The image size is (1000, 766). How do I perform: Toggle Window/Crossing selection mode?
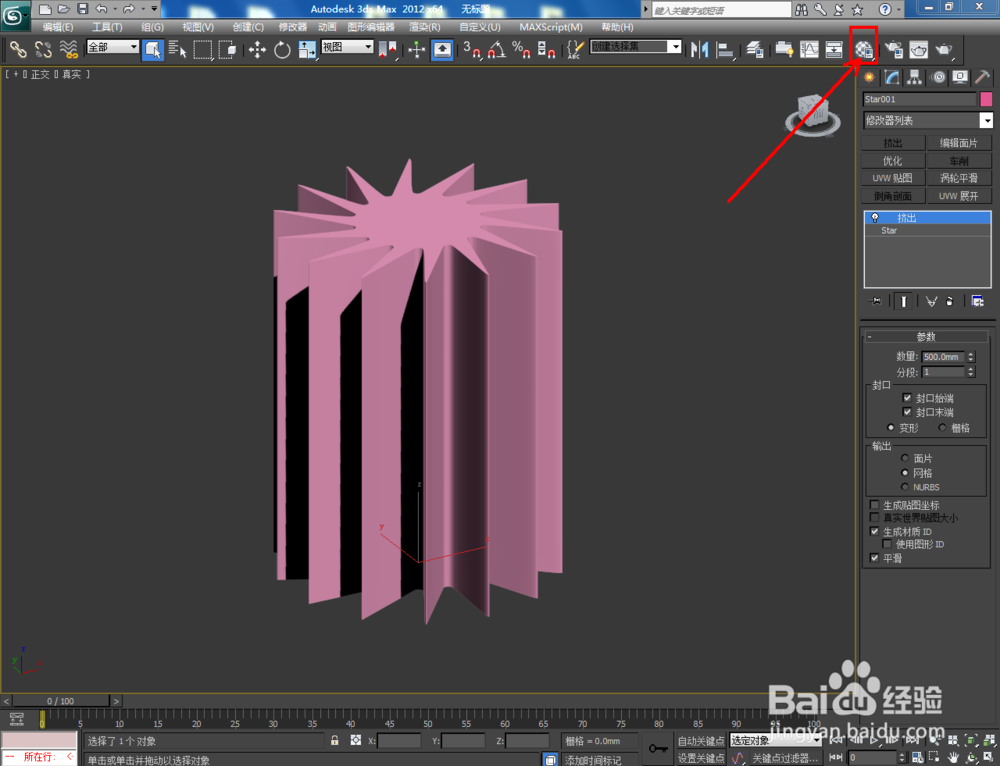(x=227, y=49)
